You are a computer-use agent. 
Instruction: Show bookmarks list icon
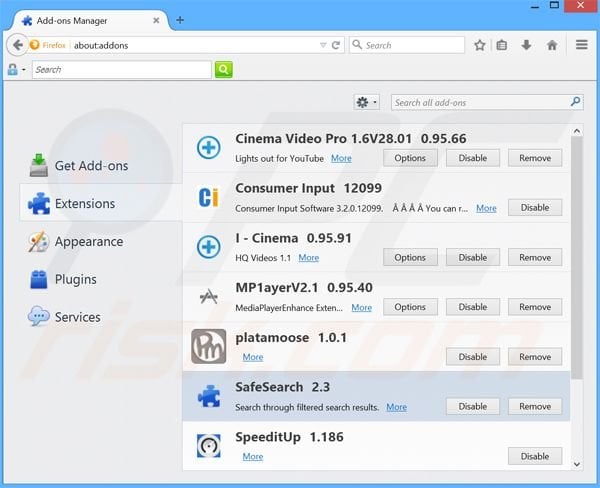502,45
